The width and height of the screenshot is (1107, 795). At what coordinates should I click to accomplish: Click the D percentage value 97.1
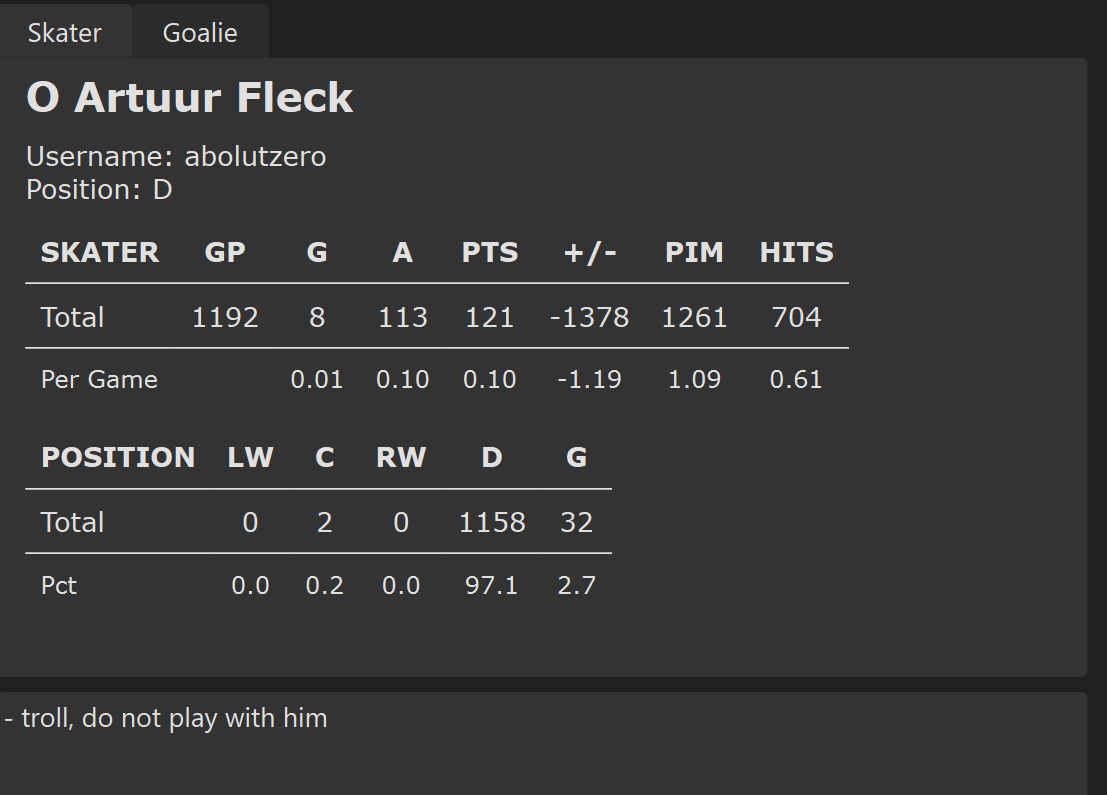tap(491, 585)
